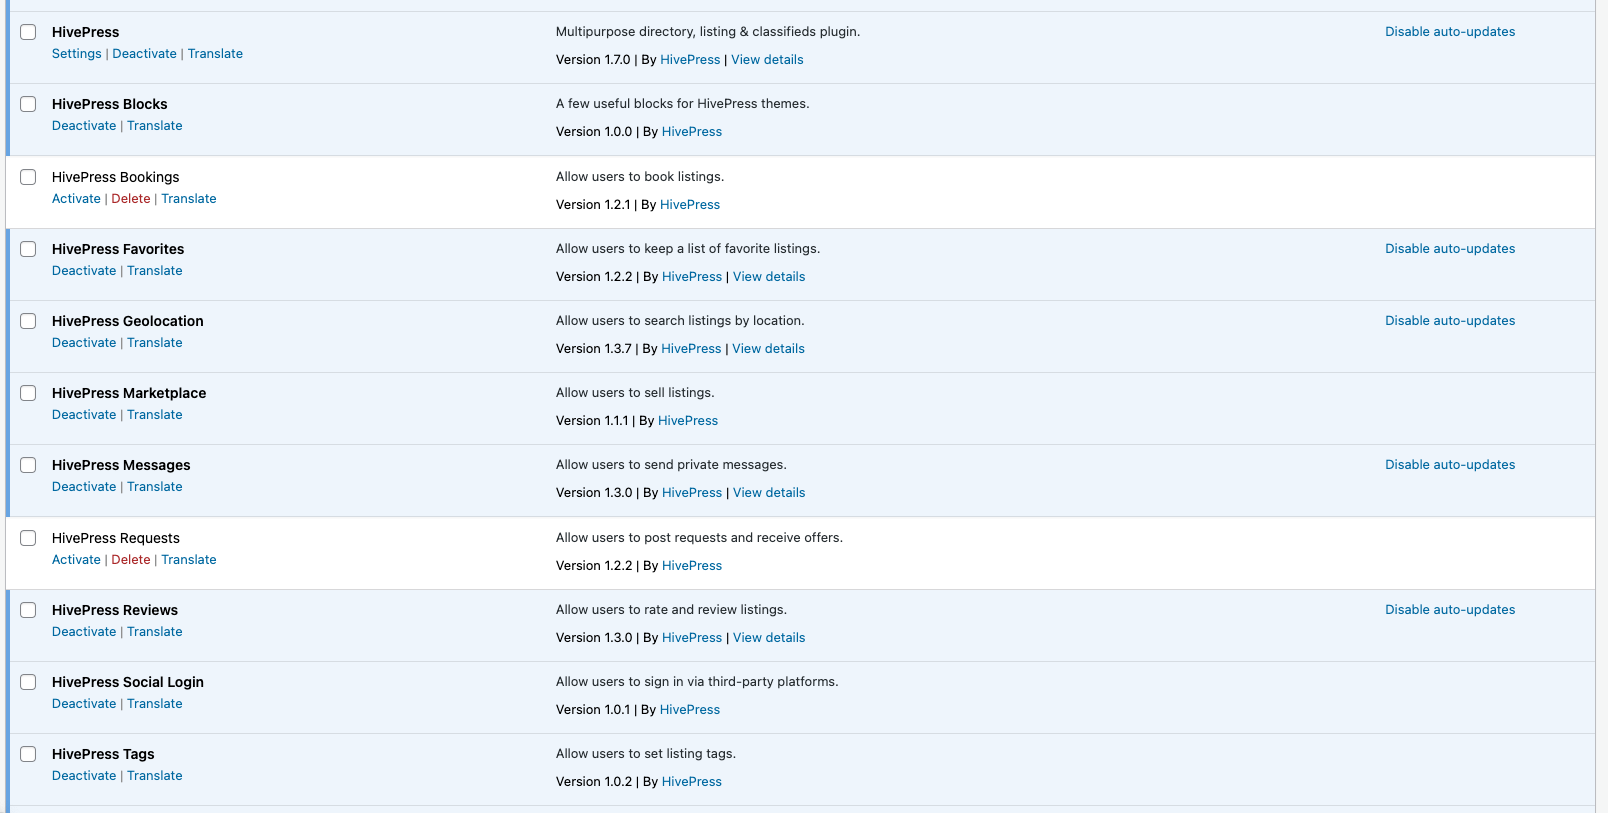Tick the checkbox for HivePress plugin
Viewport: 1608px width, 813px height.
pos(28,32)
